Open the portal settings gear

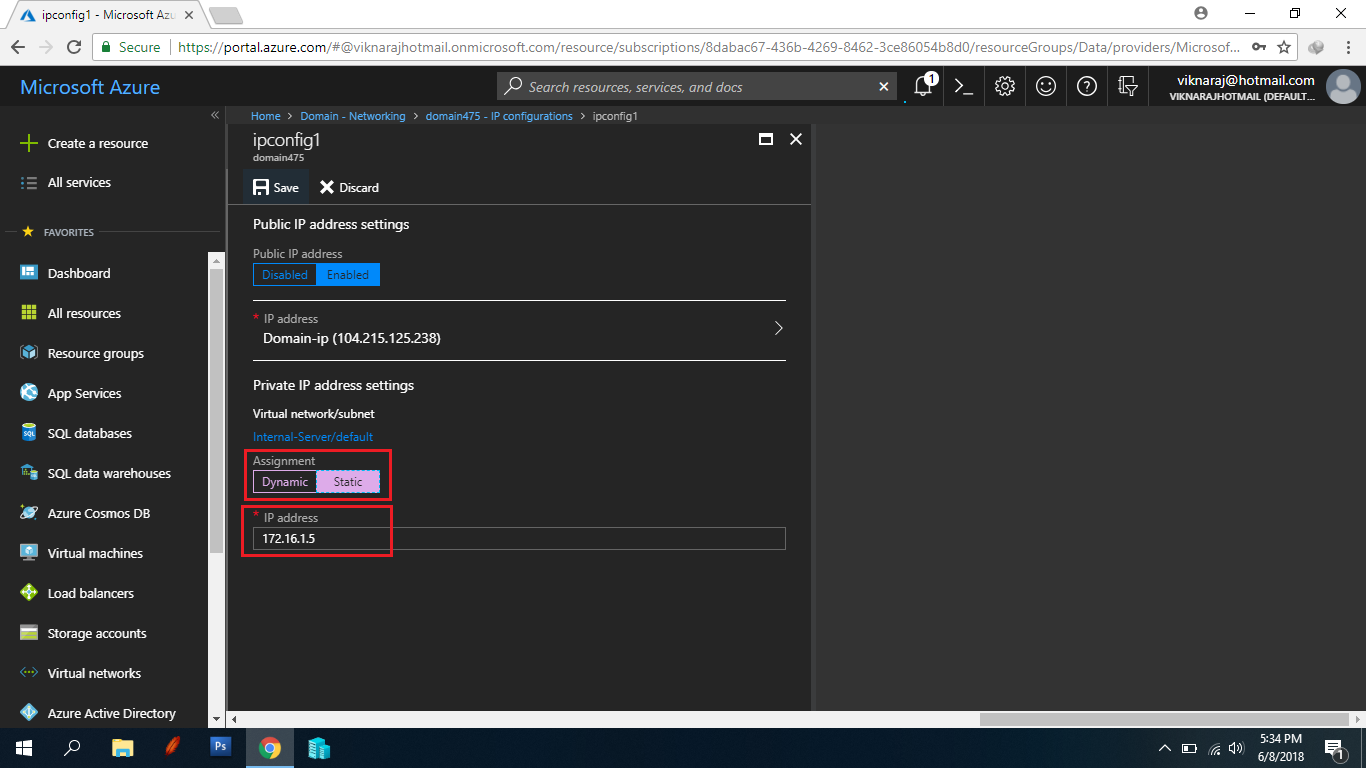click(x=1004, y=87)
